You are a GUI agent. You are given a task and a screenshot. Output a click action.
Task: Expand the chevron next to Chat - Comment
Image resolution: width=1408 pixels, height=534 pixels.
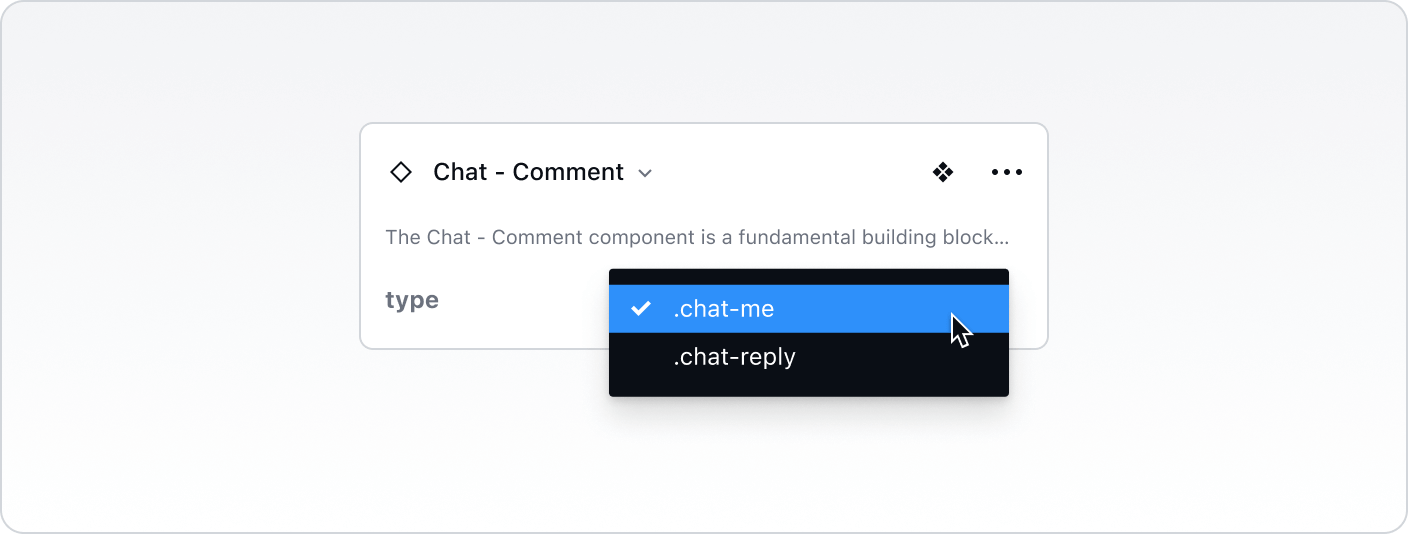pos(645,173)
